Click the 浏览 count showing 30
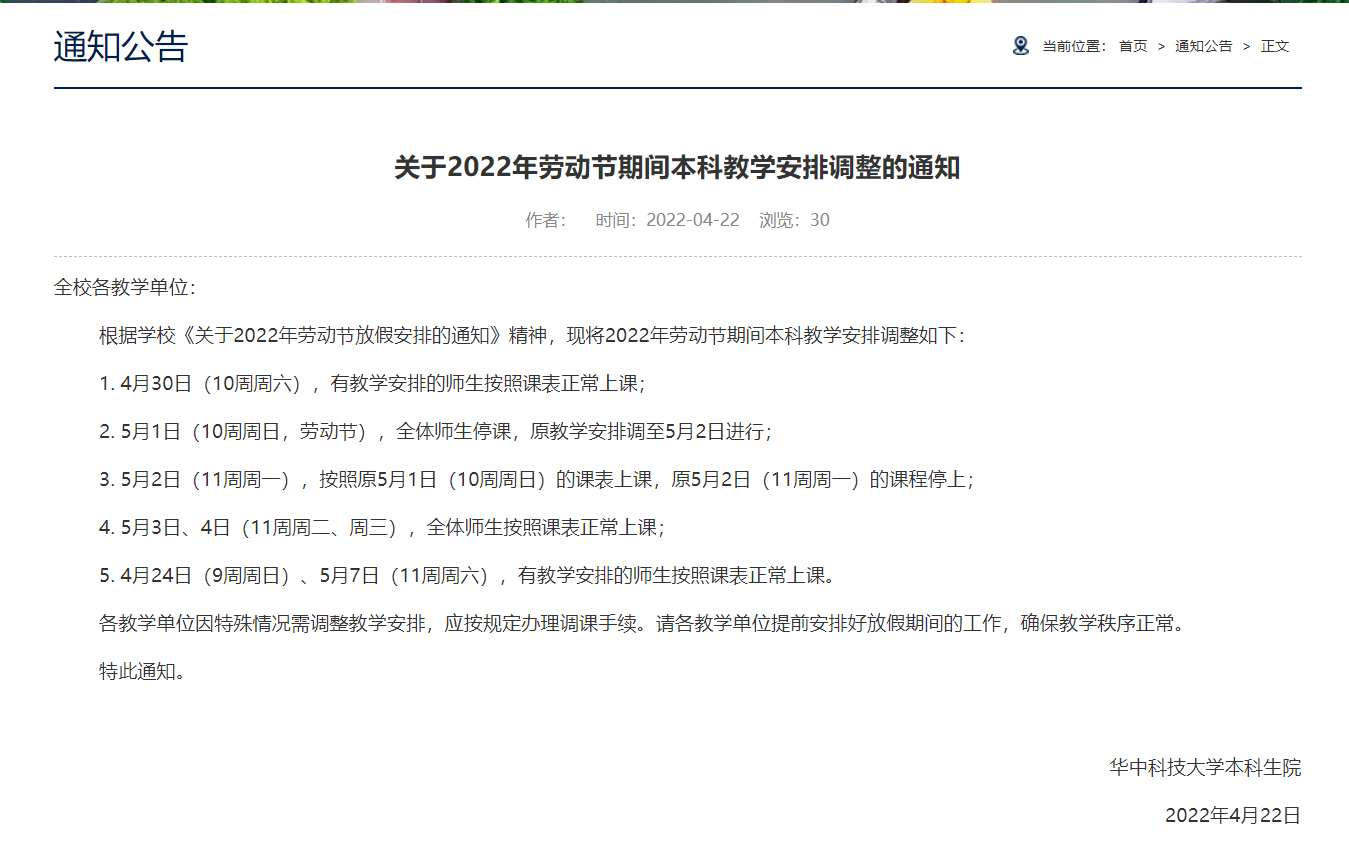This screenshot has width=1349, height=843. [794, 220]
